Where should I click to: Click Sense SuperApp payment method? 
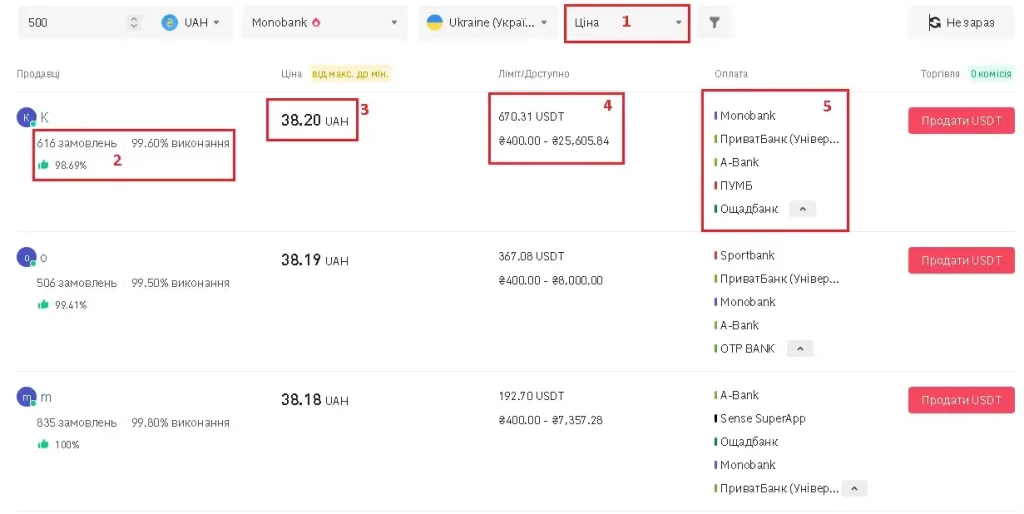click(x=763, y=419)
